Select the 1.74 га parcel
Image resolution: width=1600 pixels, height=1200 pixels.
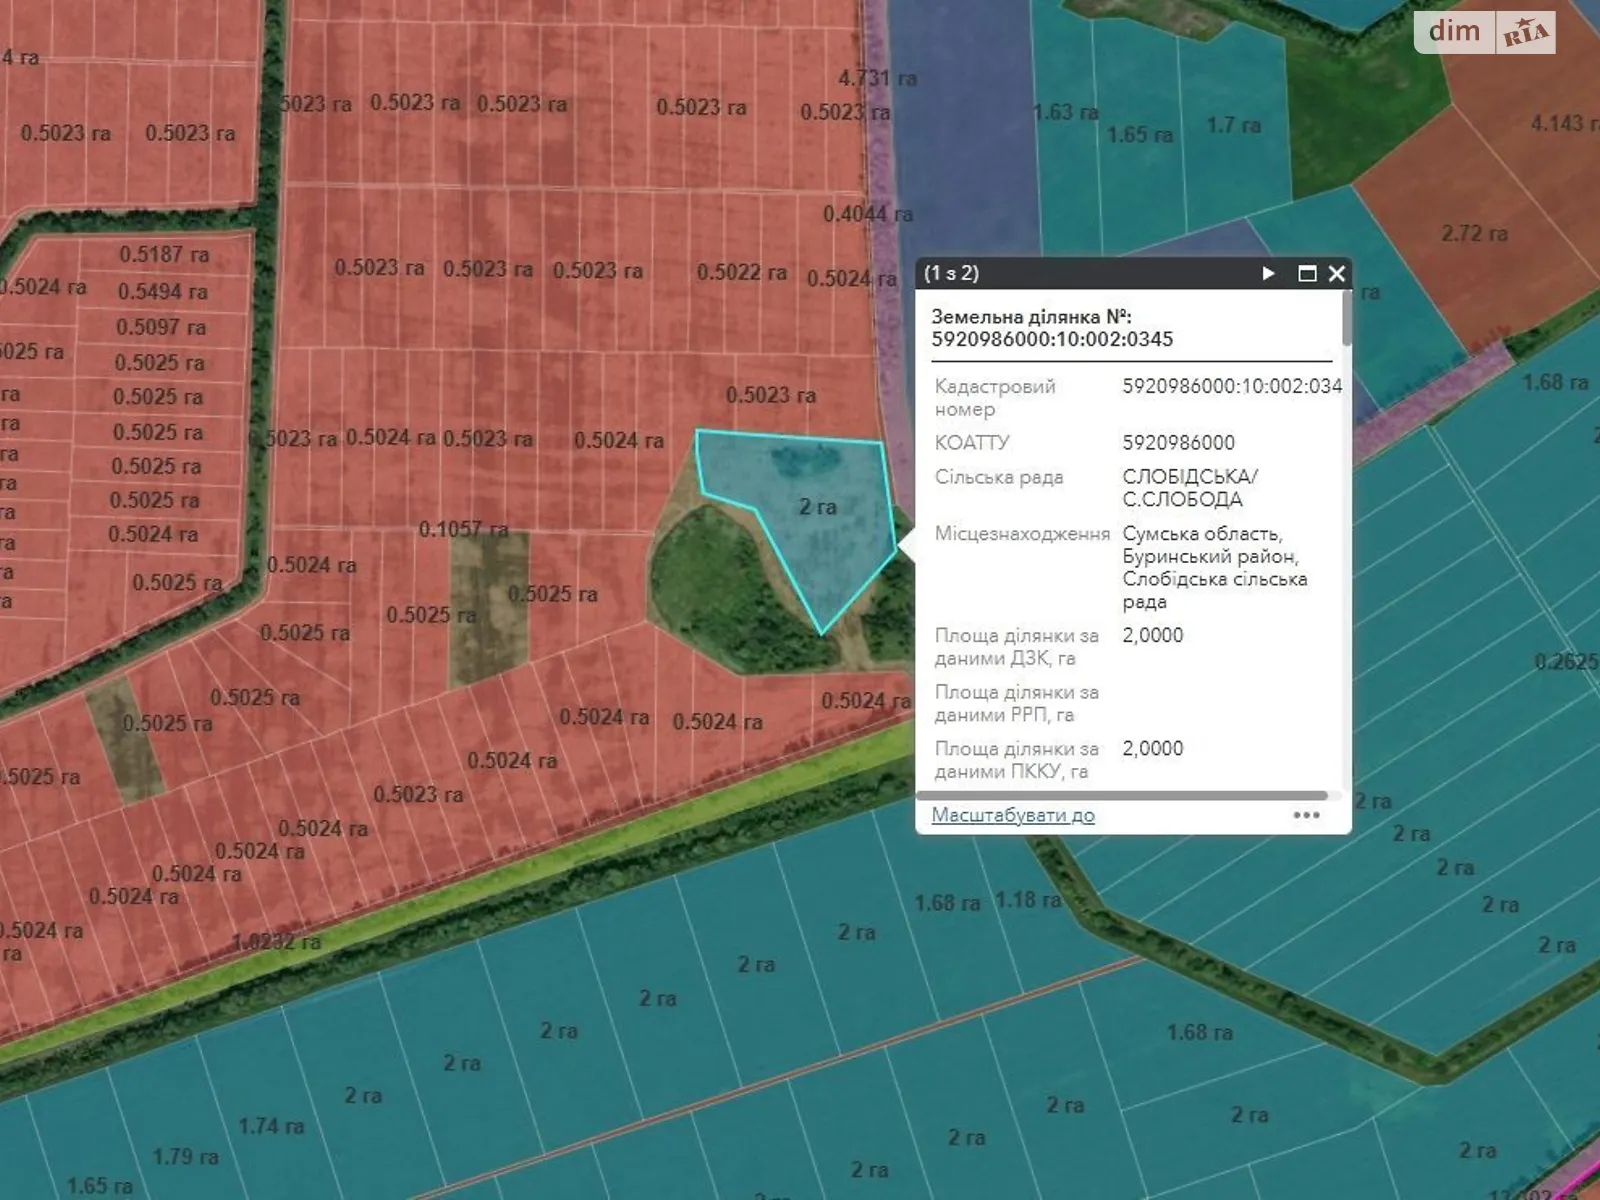tap(271, 1127)
